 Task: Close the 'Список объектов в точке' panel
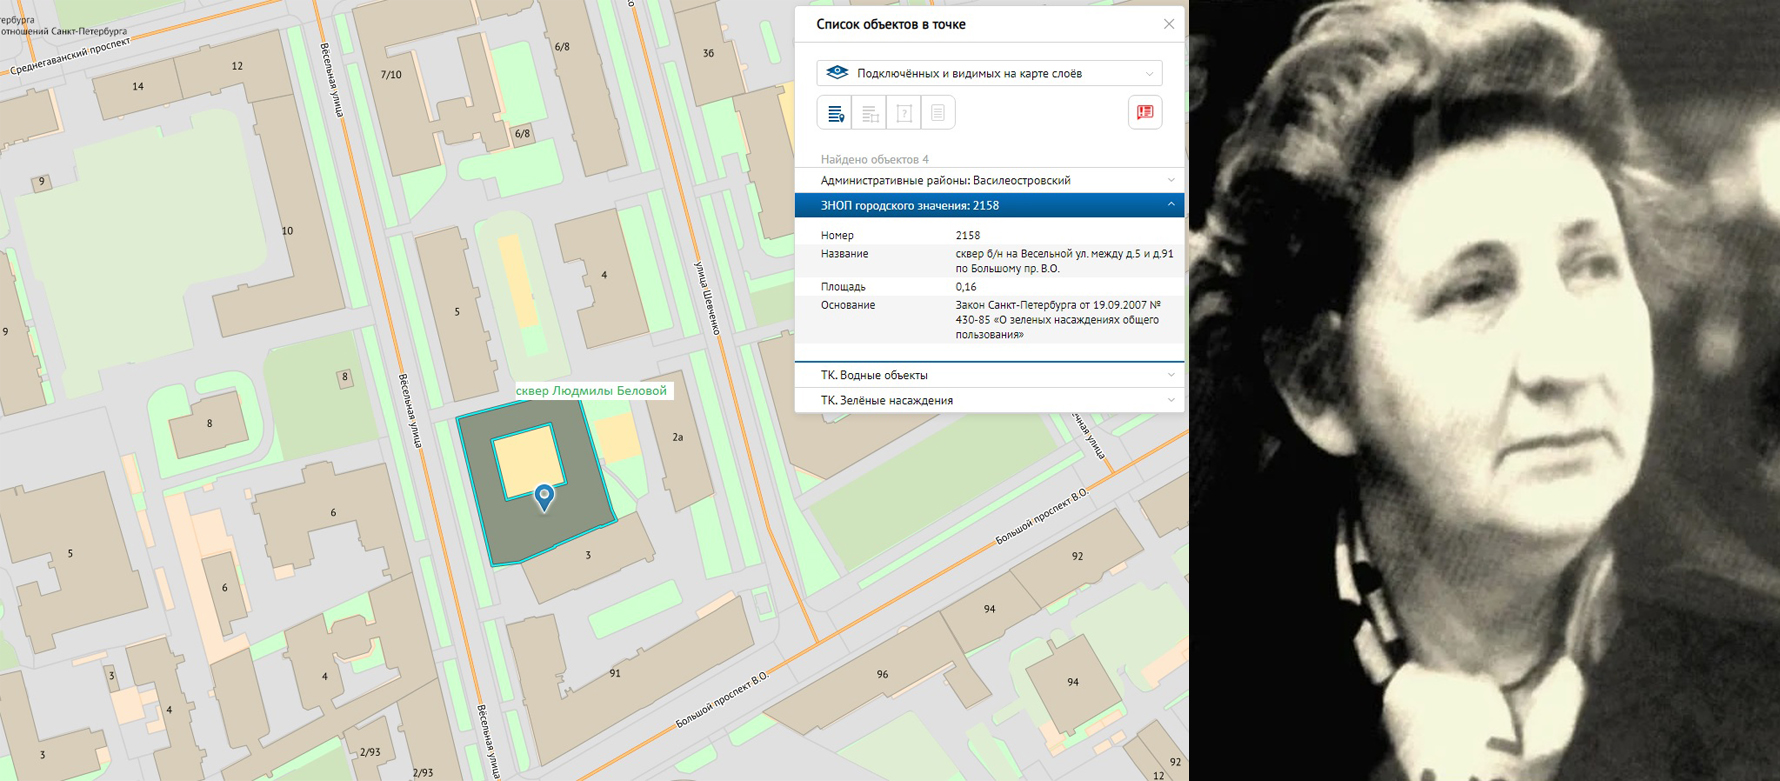pyautogui.click(x=1168, y=24)
